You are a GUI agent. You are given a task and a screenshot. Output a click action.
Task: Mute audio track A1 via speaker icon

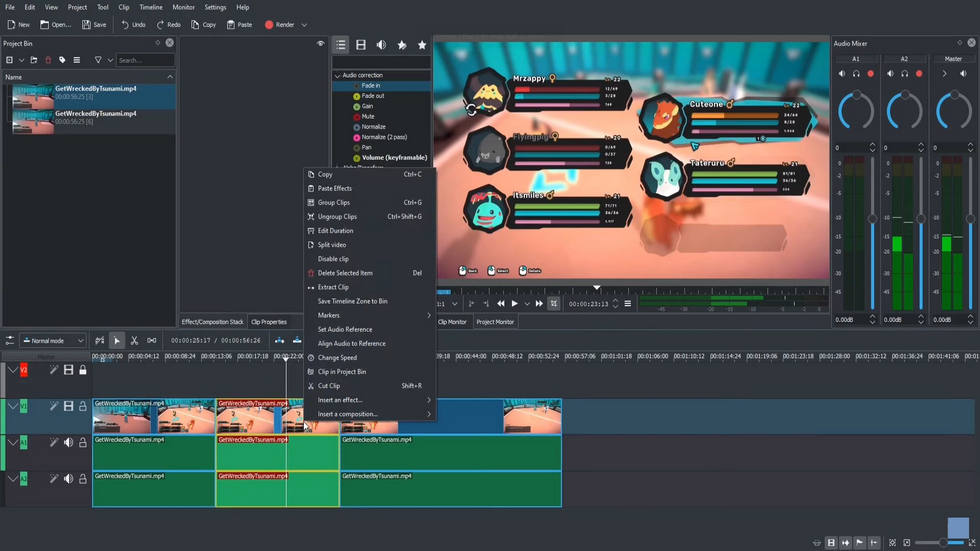coord(69,443)
